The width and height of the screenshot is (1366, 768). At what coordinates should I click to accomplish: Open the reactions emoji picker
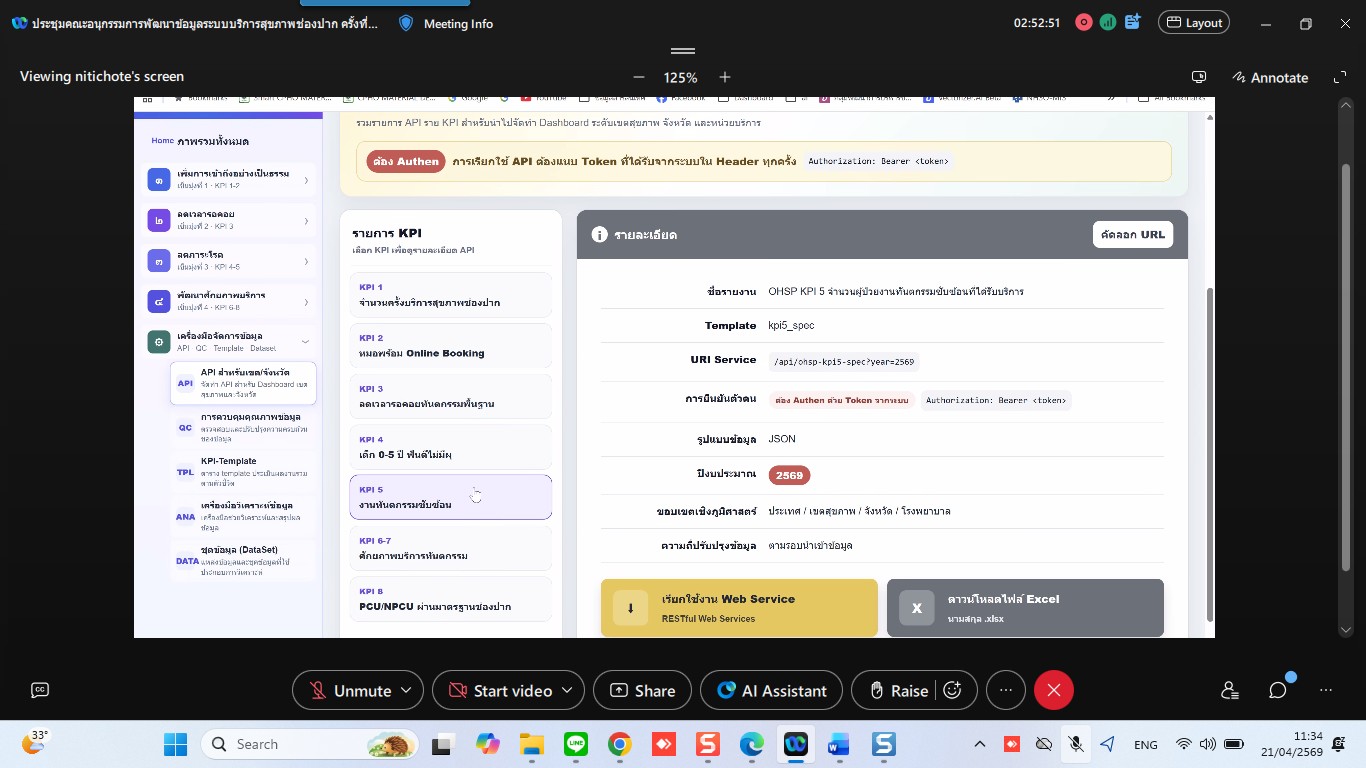(953, 690)
